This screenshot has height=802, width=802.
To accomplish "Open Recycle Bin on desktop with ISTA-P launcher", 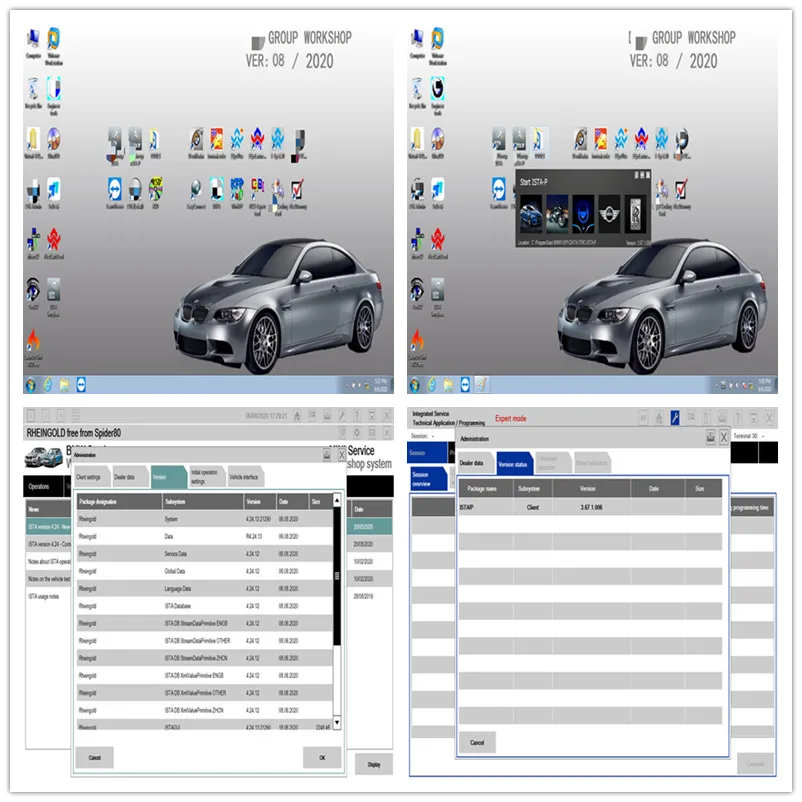I will [x=417, y=94].
